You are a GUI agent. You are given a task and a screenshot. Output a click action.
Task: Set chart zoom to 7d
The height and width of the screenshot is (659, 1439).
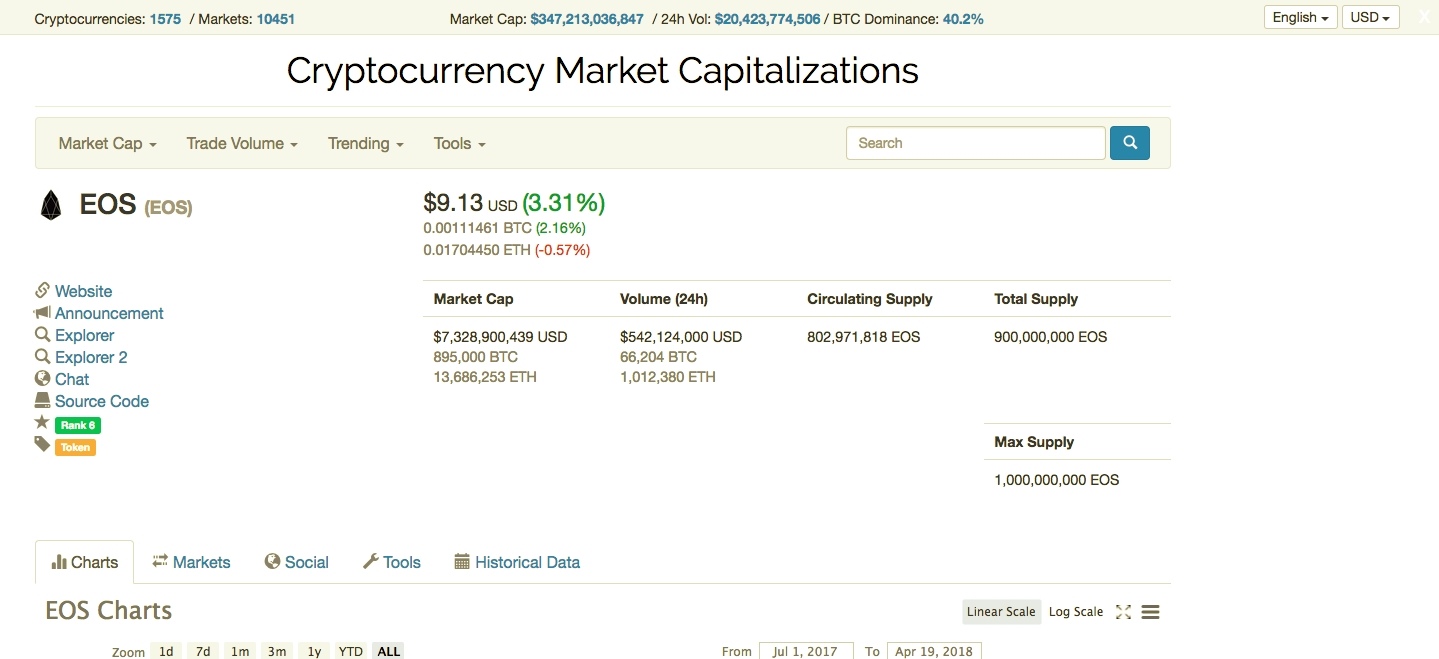point(203,651)
